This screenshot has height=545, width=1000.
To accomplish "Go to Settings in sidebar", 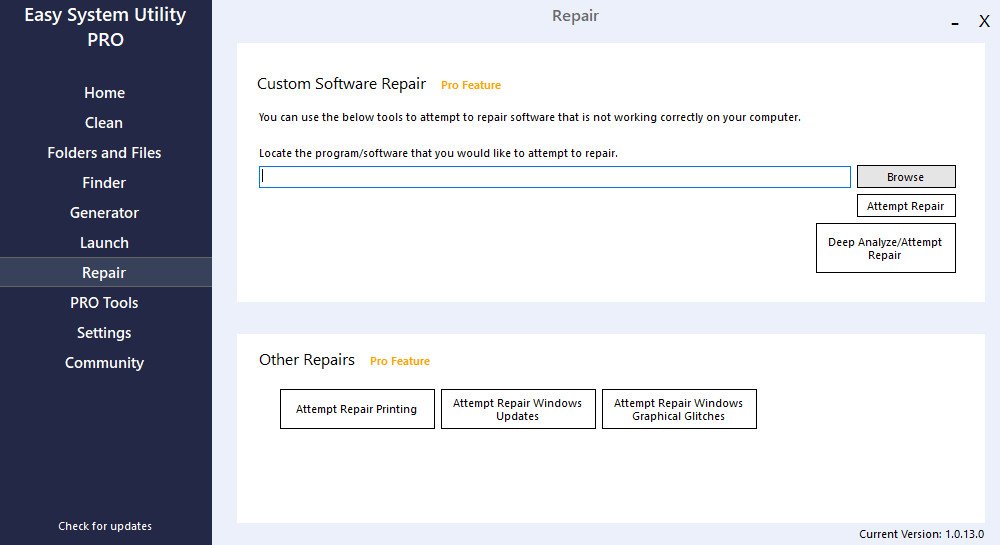I will point(104,333).
